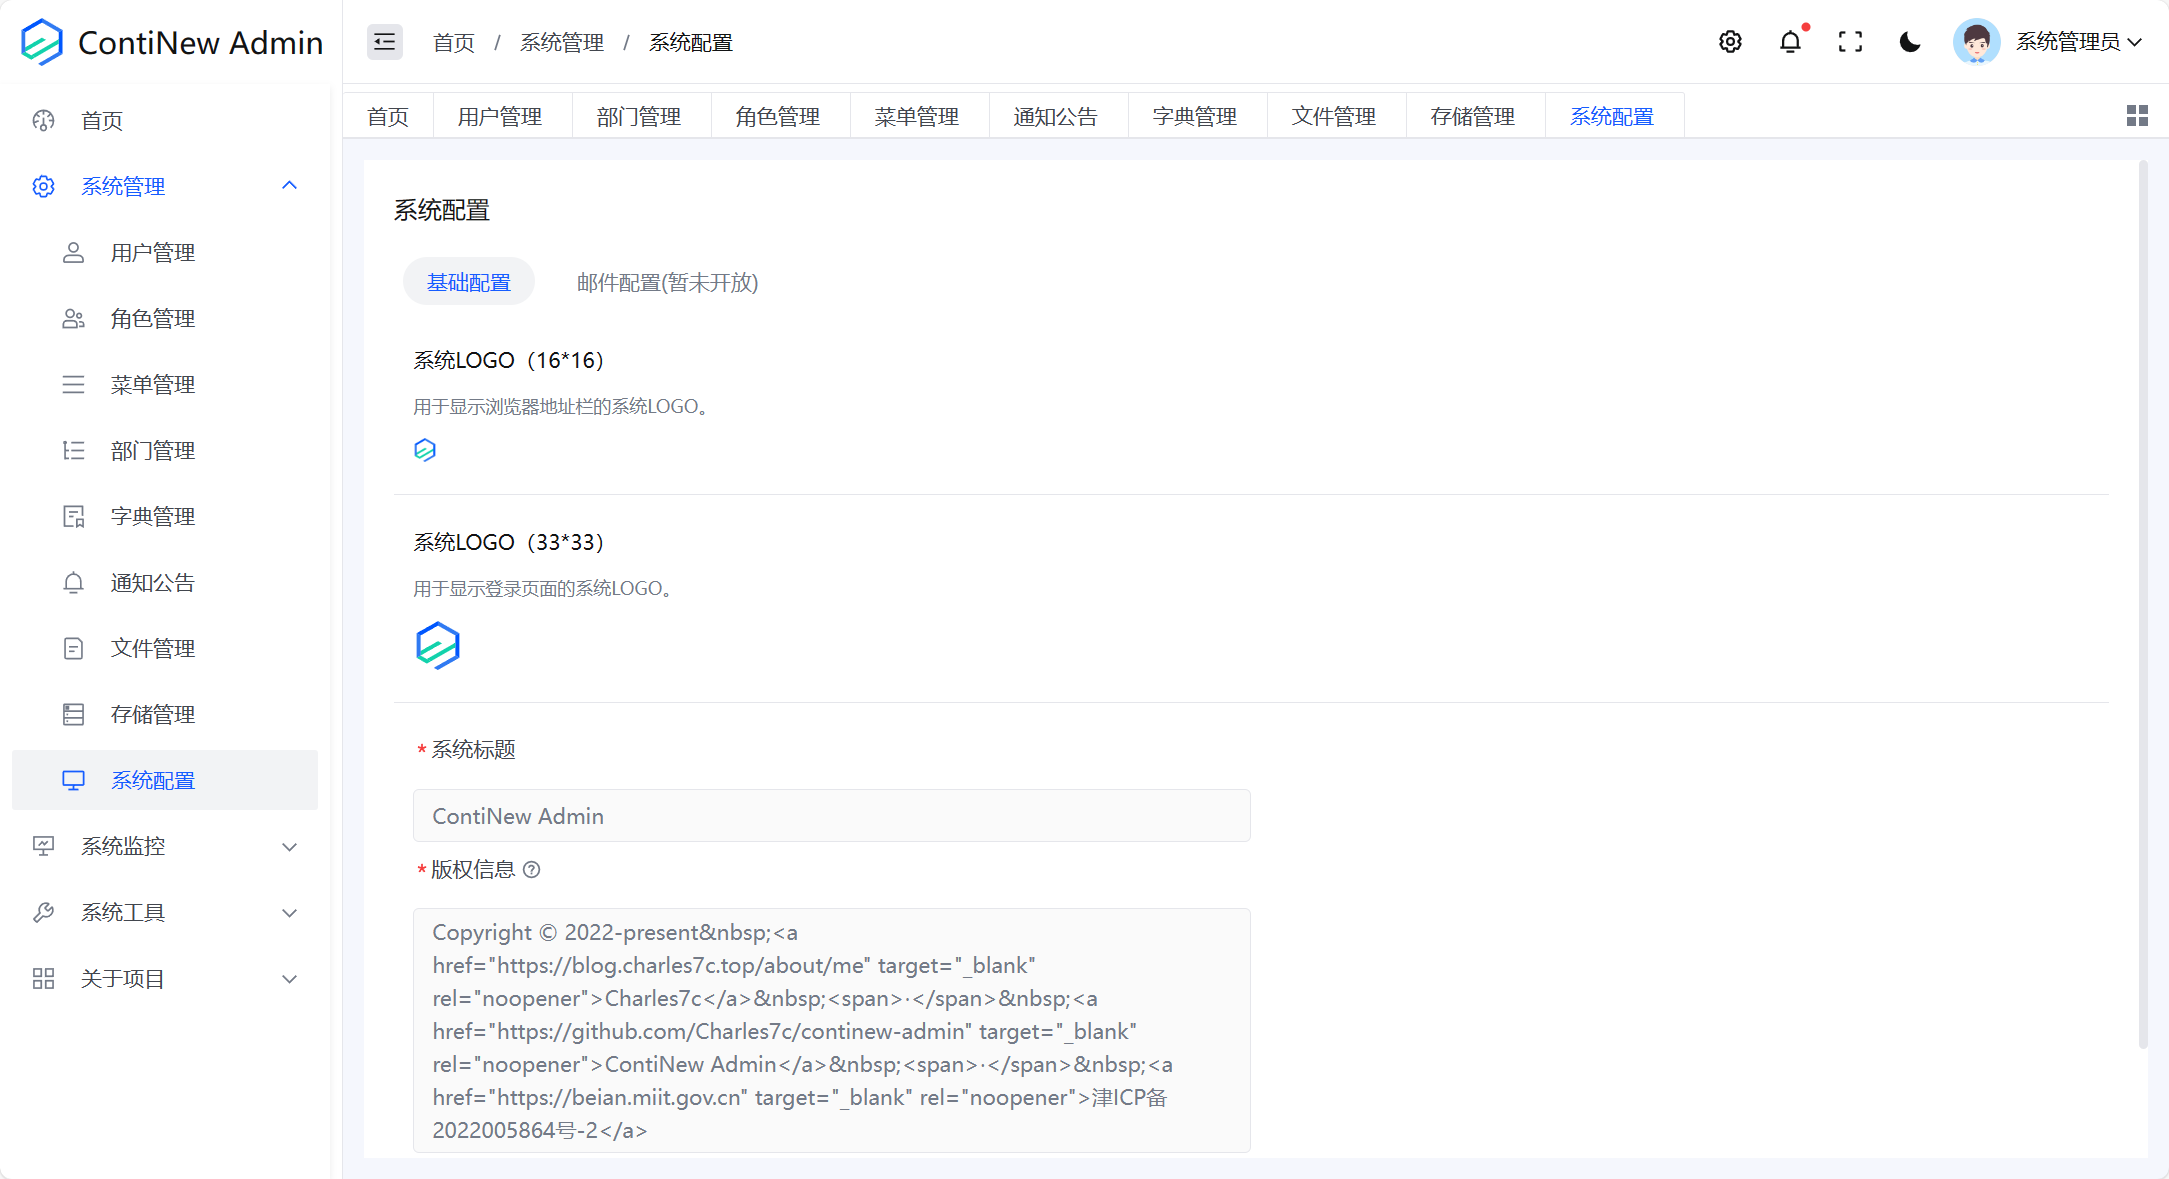
Task: Expand the 关于项目 sidebar section
Action: tap(289, 978)
